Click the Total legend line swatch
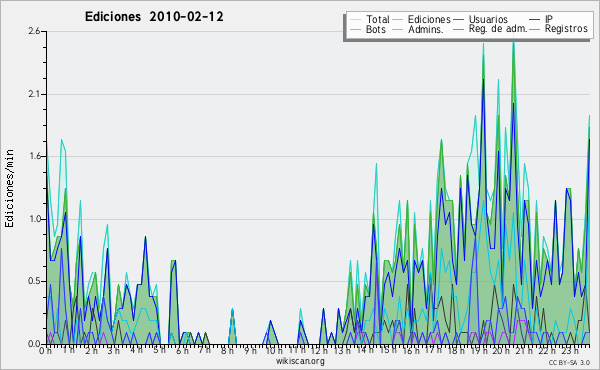Viewport: 600px width, 370px height. pos(355,19)
